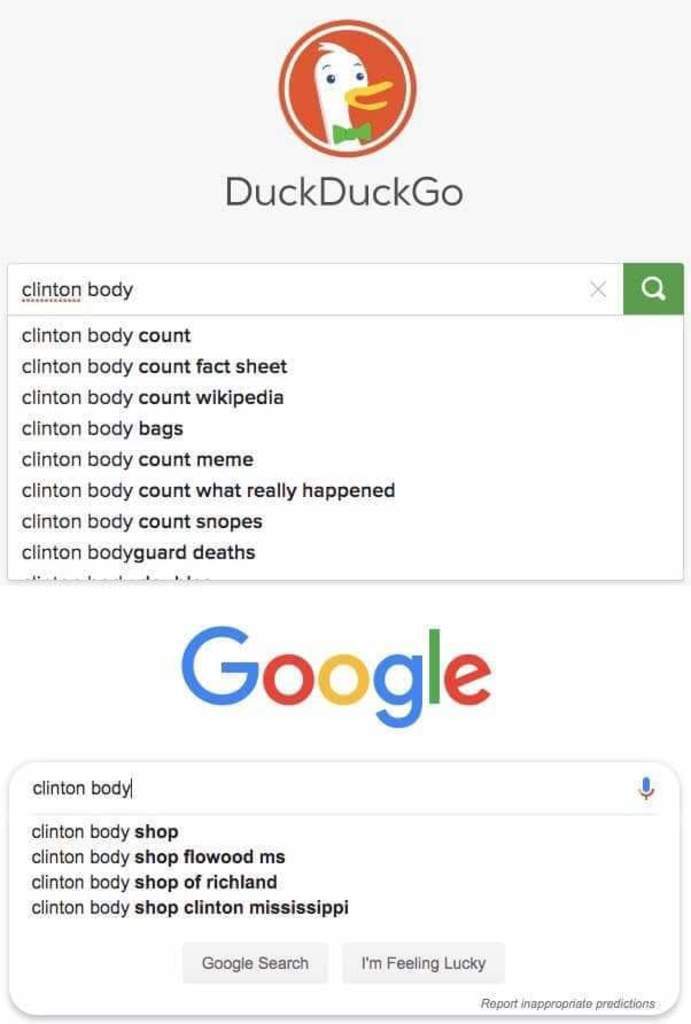
Task: Pick "clinton body count what really happened"
Action: (208, 491)
